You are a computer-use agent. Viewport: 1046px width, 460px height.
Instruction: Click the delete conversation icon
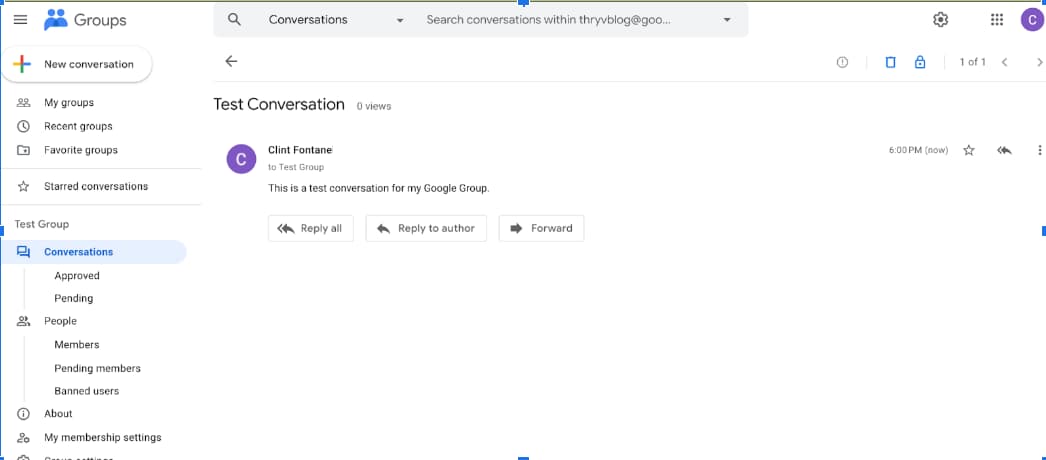(x=890, y=62)
